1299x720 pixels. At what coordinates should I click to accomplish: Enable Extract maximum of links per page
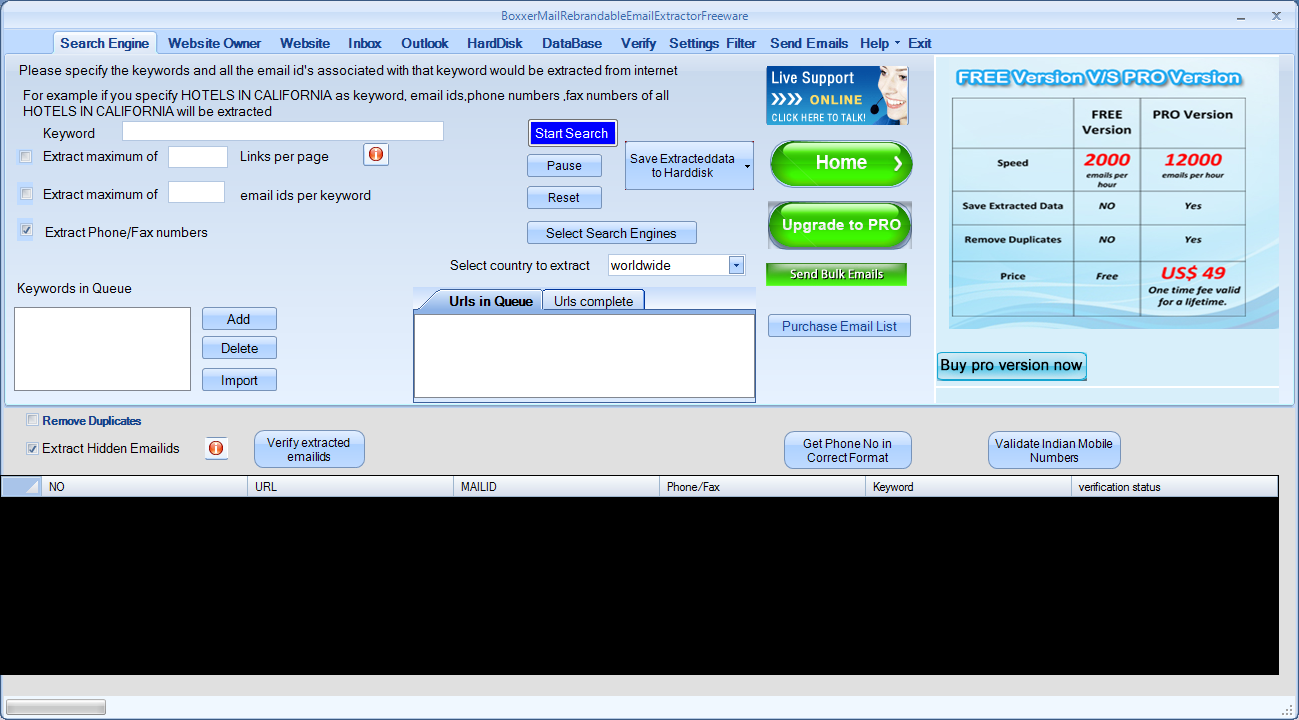pyautogui.click(x=25, y=156)
